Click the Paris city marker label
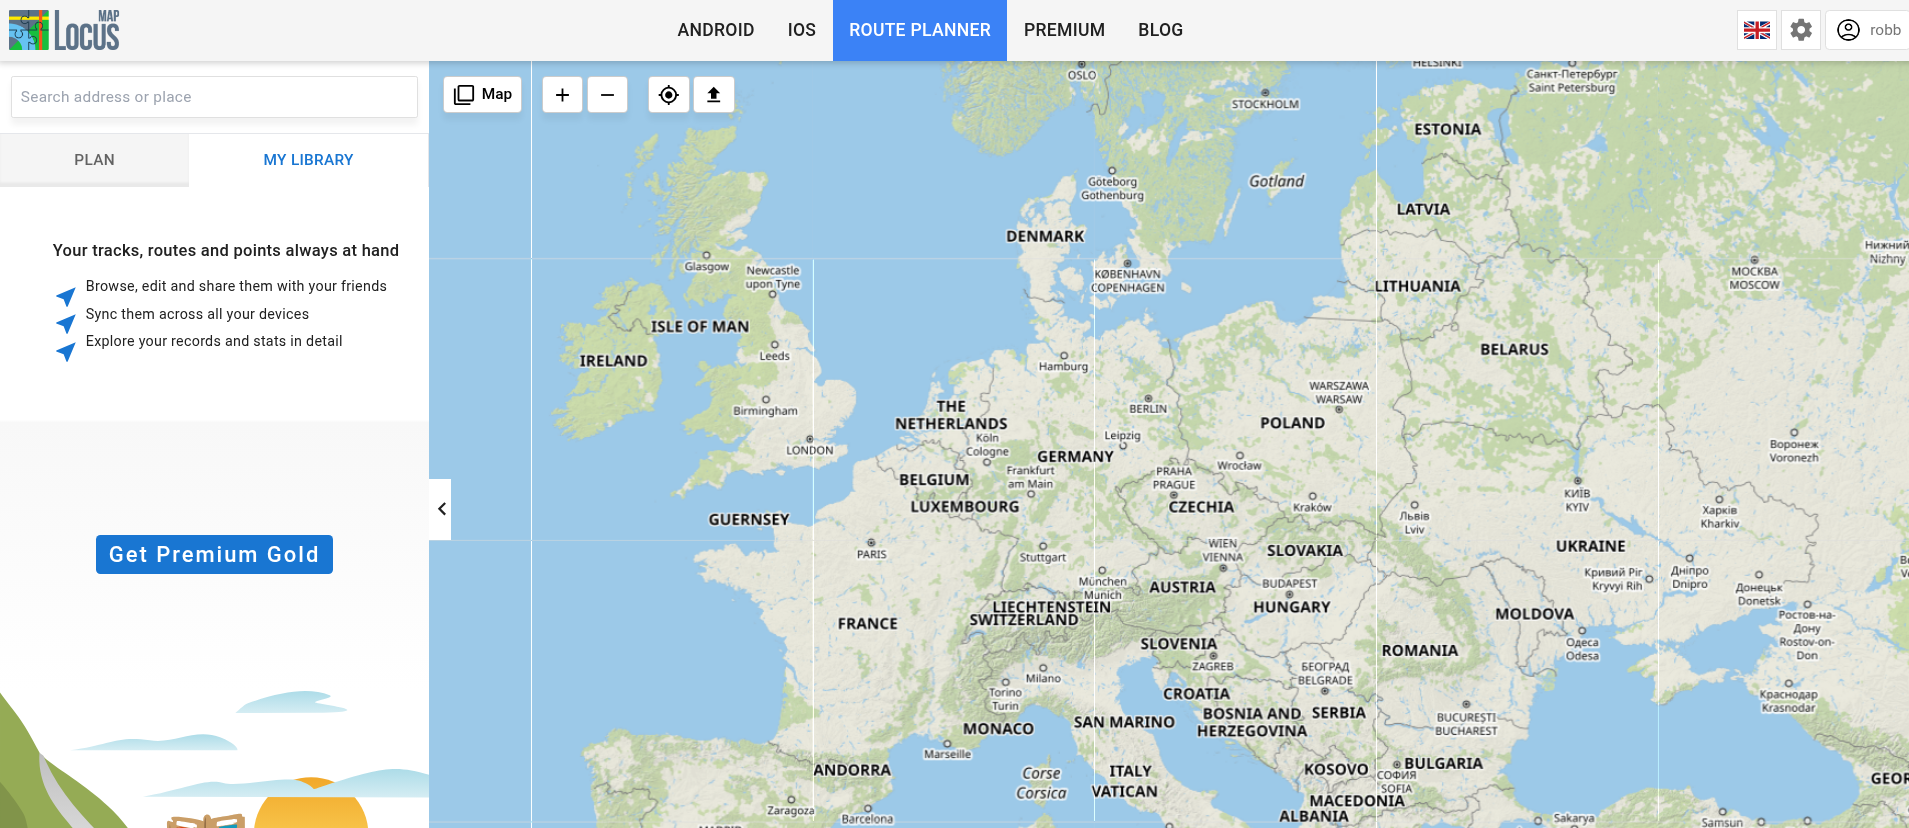Image resolution: width=1909 pixels, height=828 pixels. (871, 553)
